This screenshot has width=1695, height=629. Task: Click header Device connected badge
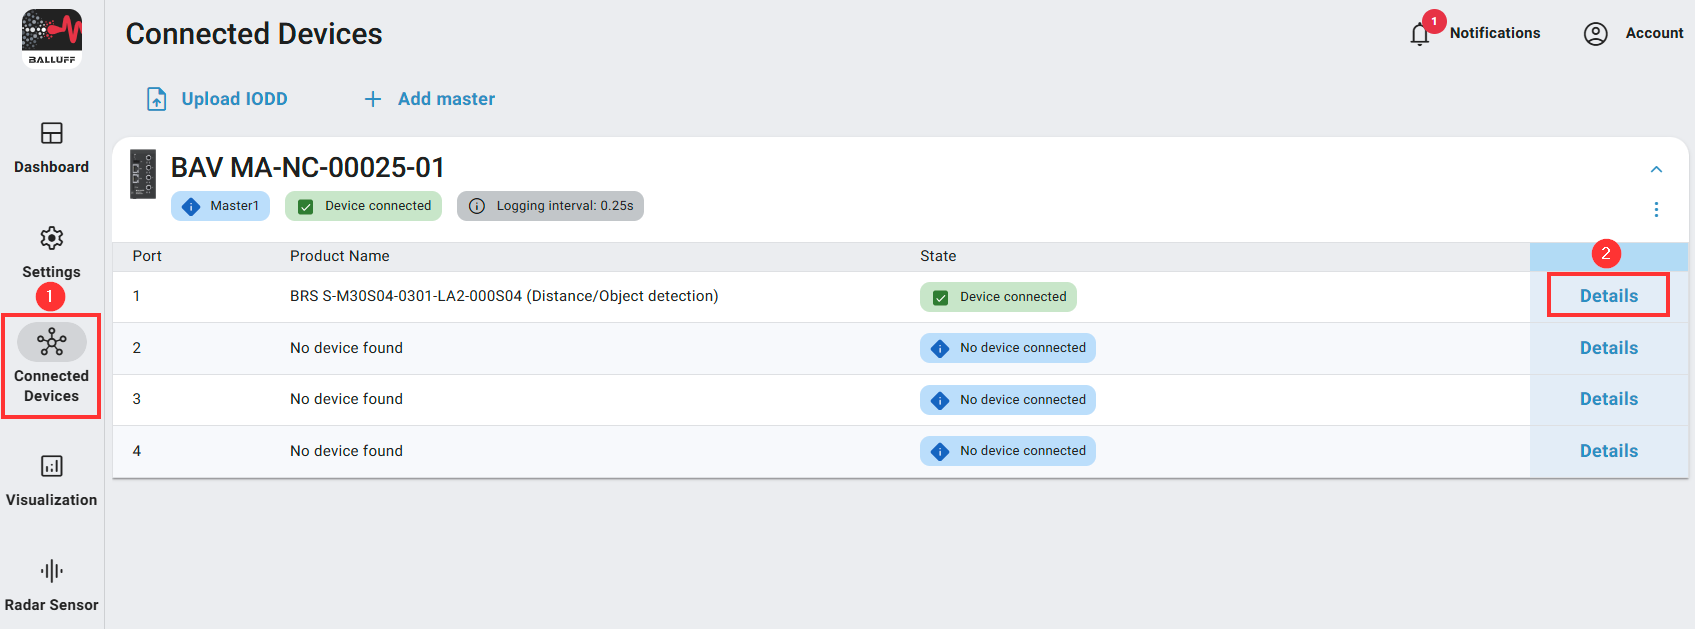coord(363,206)
